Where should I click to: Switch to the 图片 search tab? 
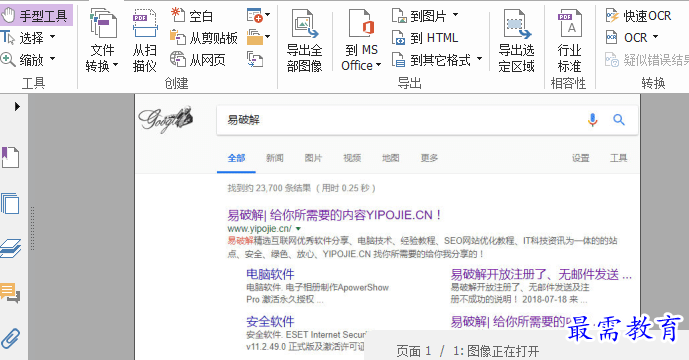coord(313,158)
